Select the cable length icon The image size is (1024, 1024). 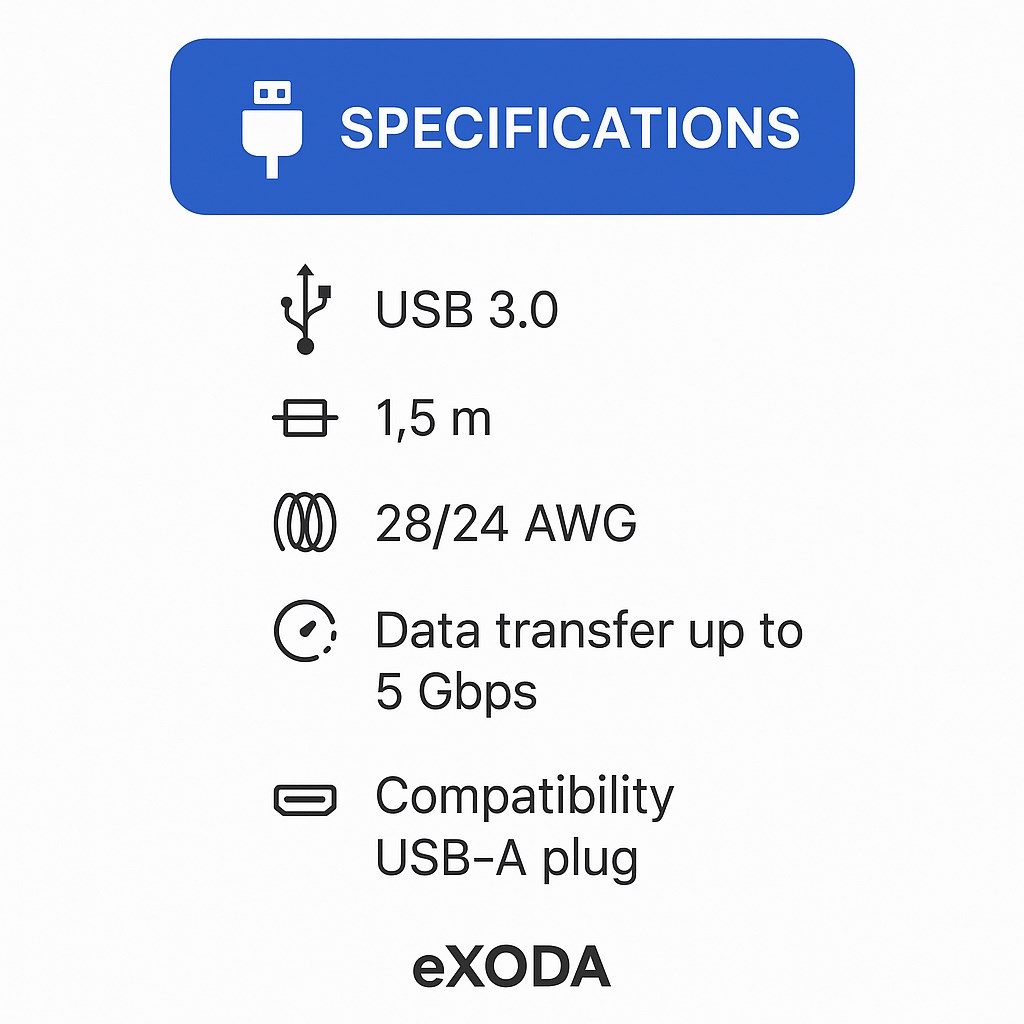coord(305,418)
